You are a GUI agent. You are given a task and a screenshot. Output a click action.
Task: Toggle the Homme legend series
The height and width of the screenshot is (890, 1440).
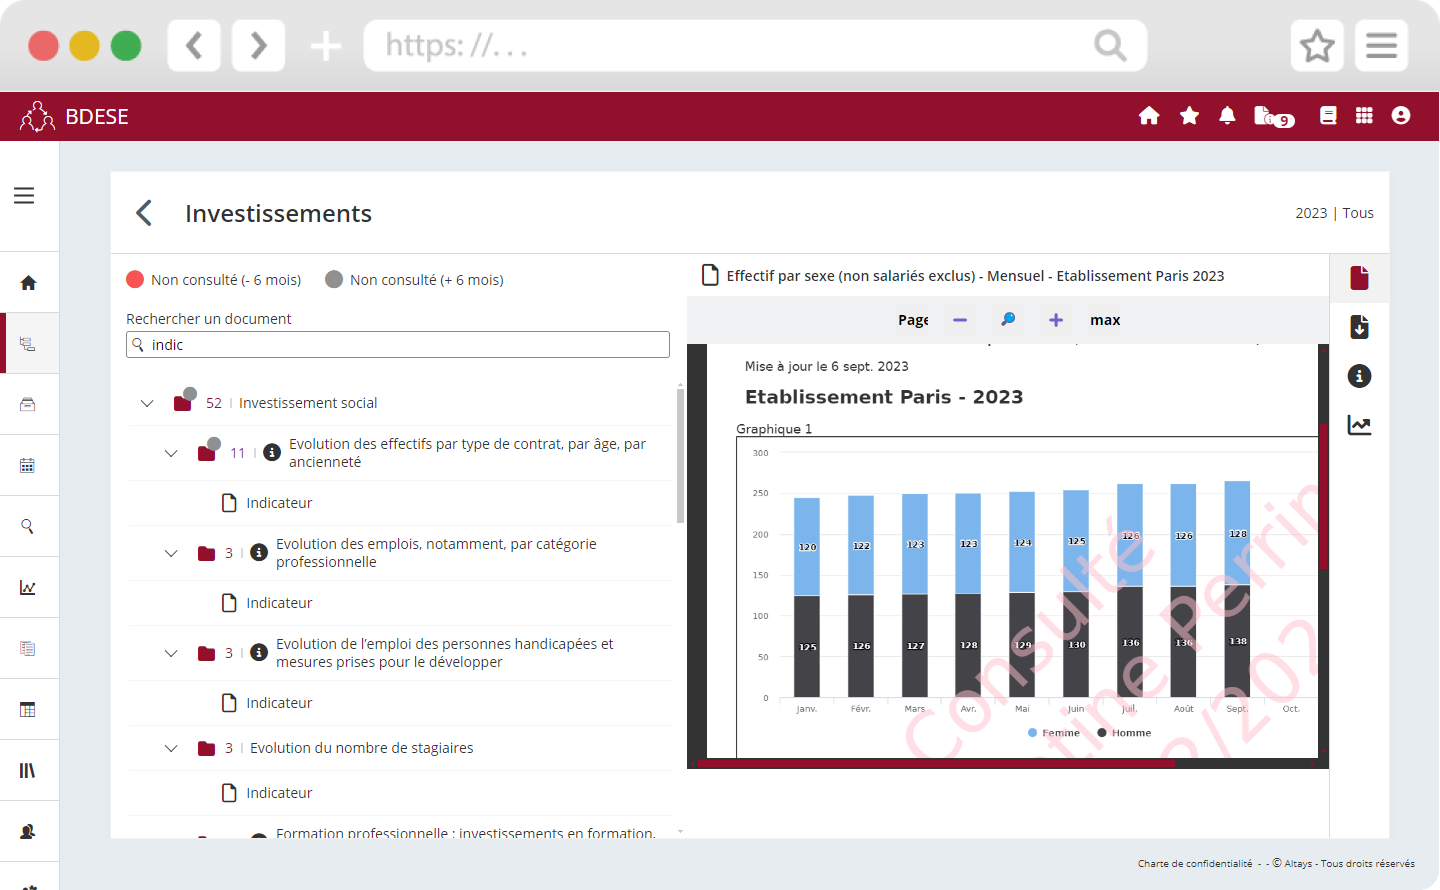click(1124, 733)
